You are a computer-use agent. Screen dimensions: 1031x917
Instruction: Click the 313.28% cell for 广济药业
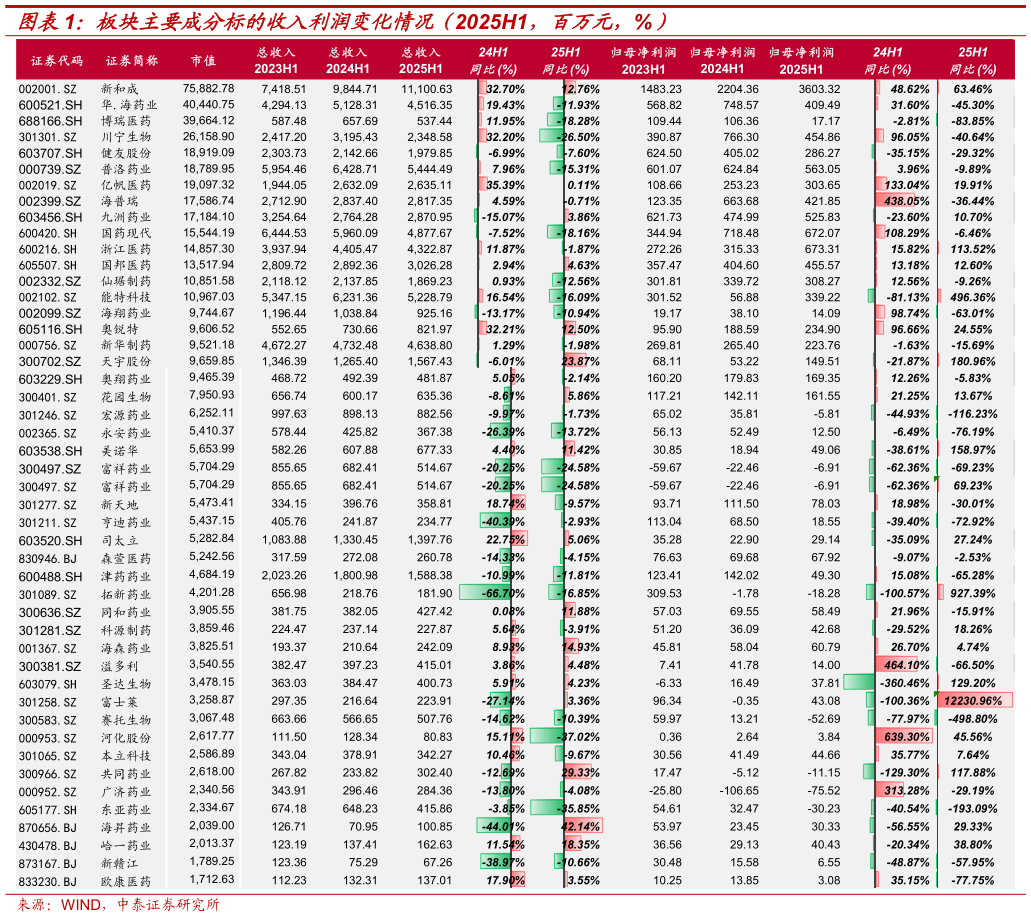click(x=906, y=790)
